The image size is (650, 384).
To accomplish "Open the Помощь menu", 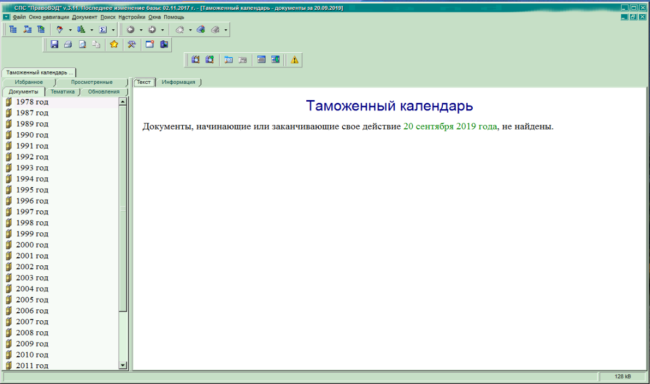I will [174, 17].
